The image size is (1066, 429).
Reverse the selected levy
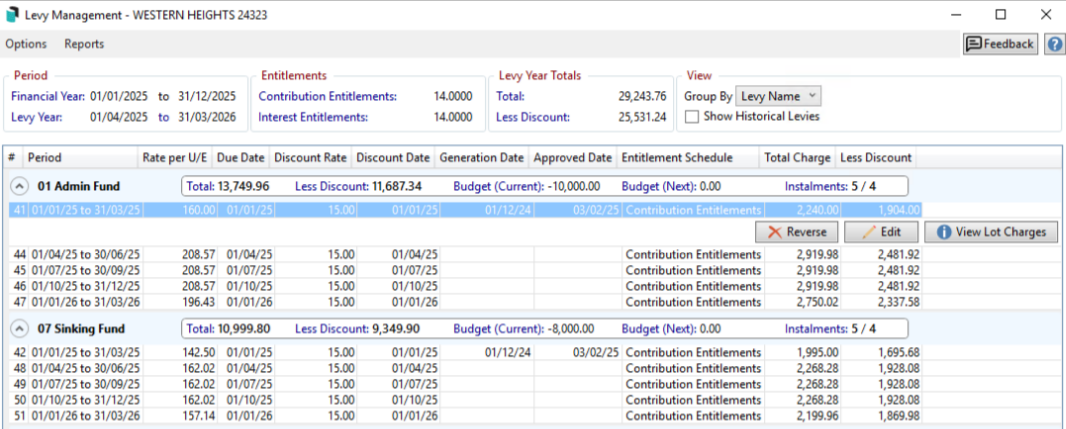click(797, 232)
